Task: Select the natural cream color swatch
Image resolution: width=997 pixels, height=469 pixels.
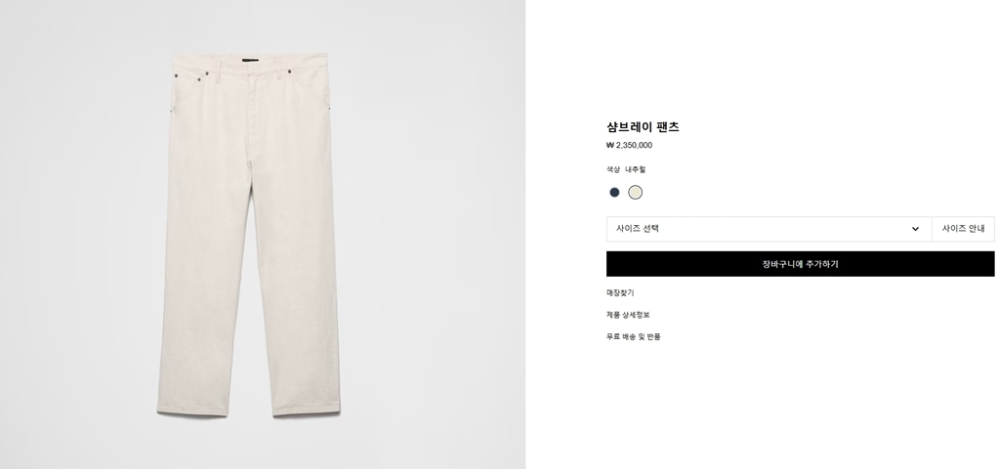Action: pos(635,192)
